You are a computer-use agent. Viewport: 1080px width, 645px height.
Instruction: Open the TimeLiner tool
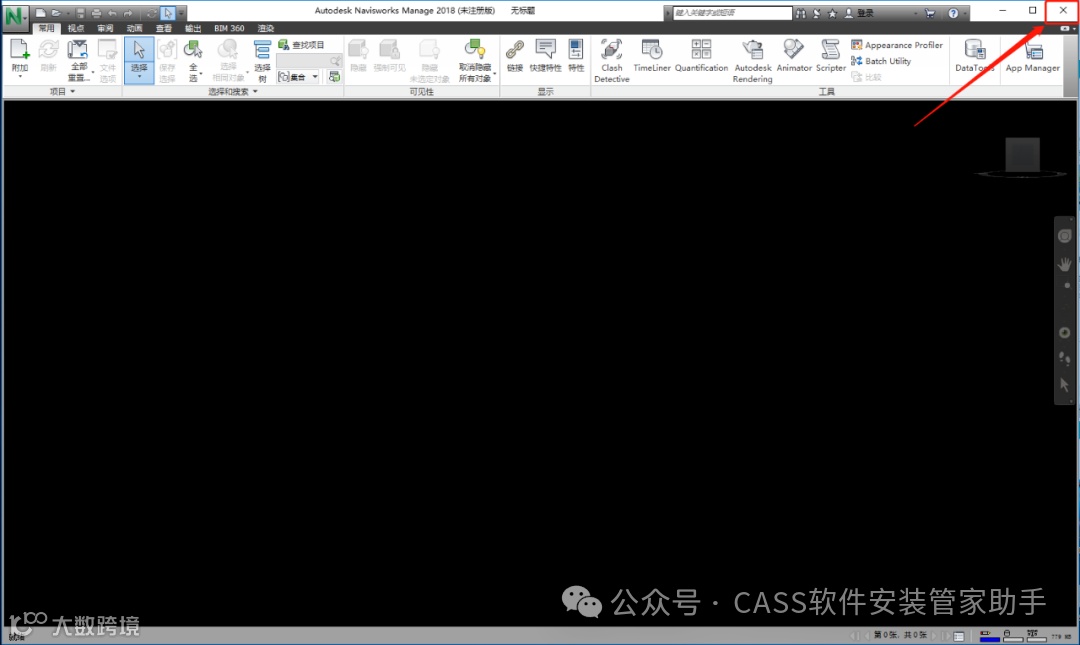(652, 56)
